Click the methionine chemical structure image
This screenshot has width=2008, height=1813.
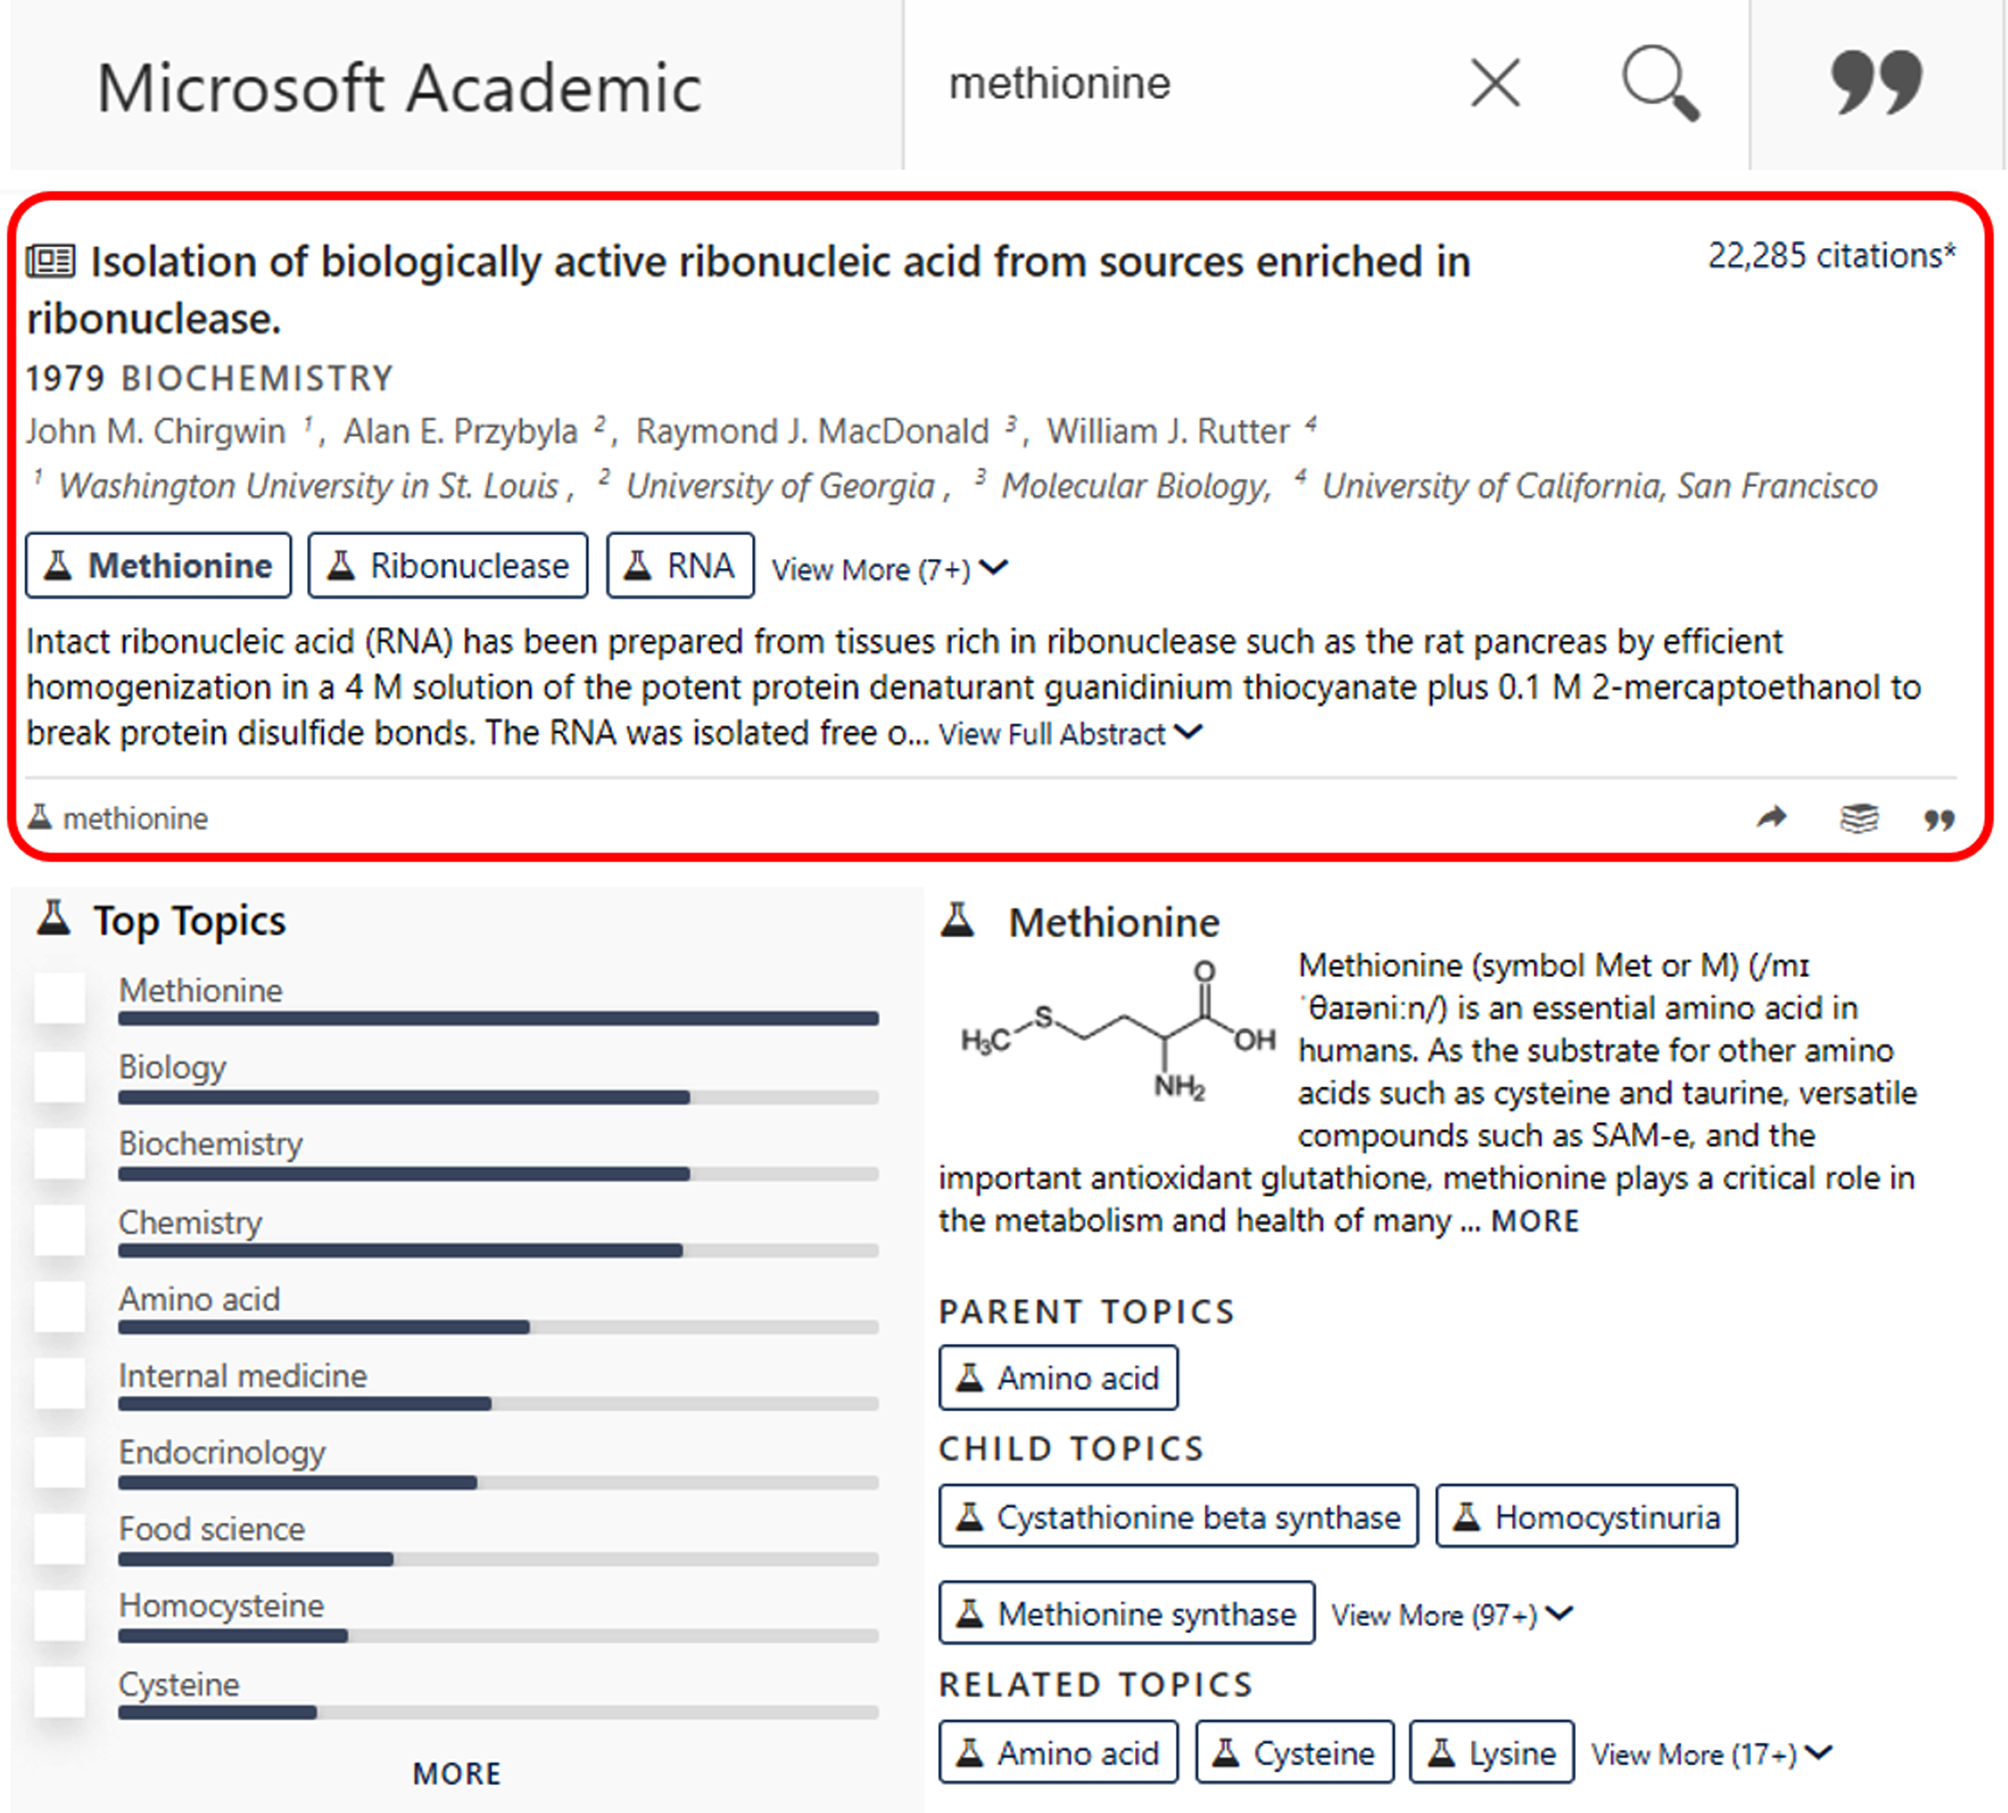coord(1117,1031)
